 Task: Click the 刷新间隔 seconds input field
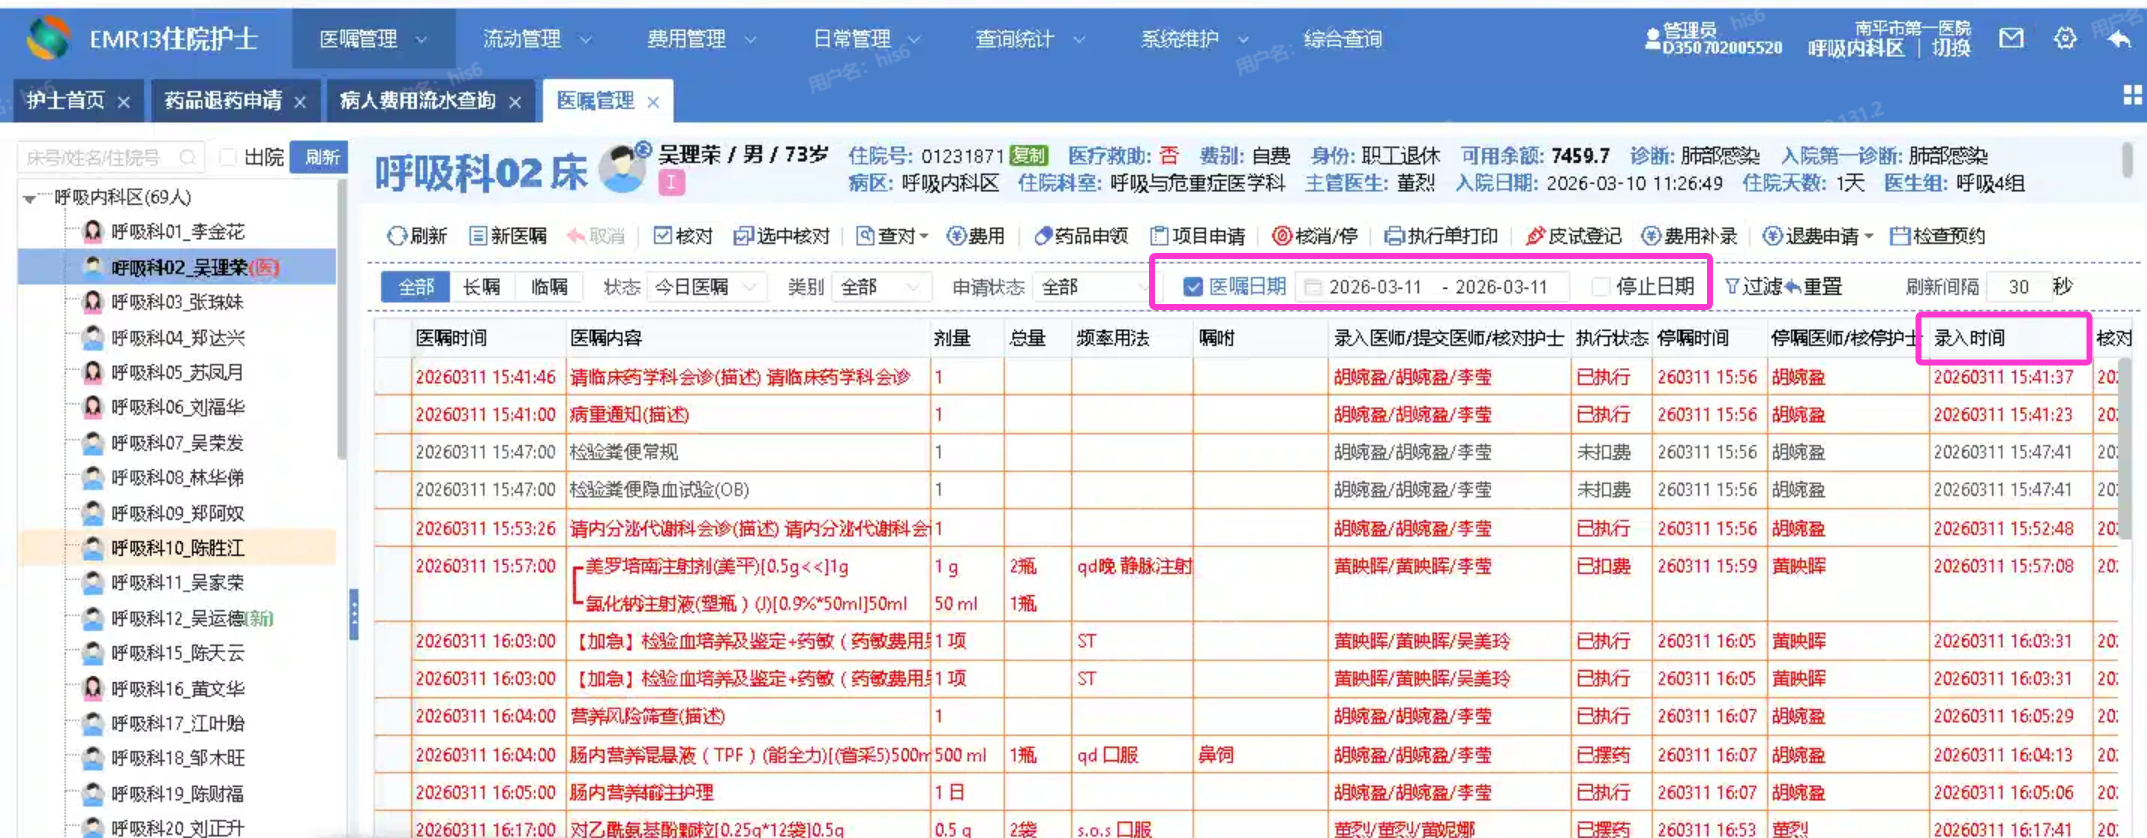coord(2018,287)
